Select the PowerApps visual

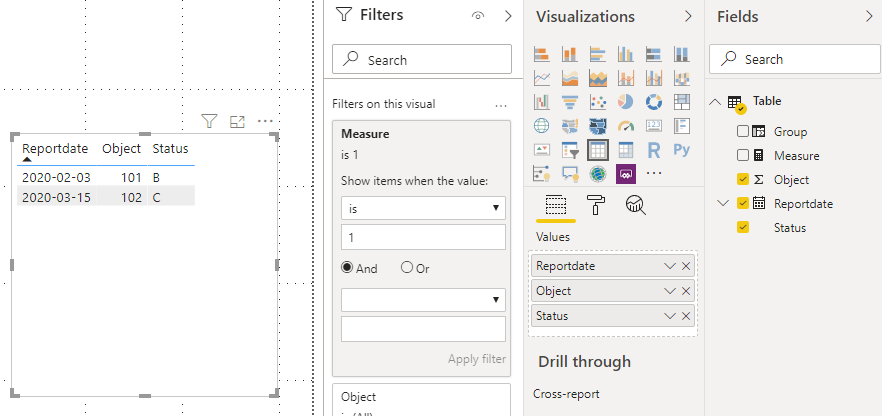[626, 174]
